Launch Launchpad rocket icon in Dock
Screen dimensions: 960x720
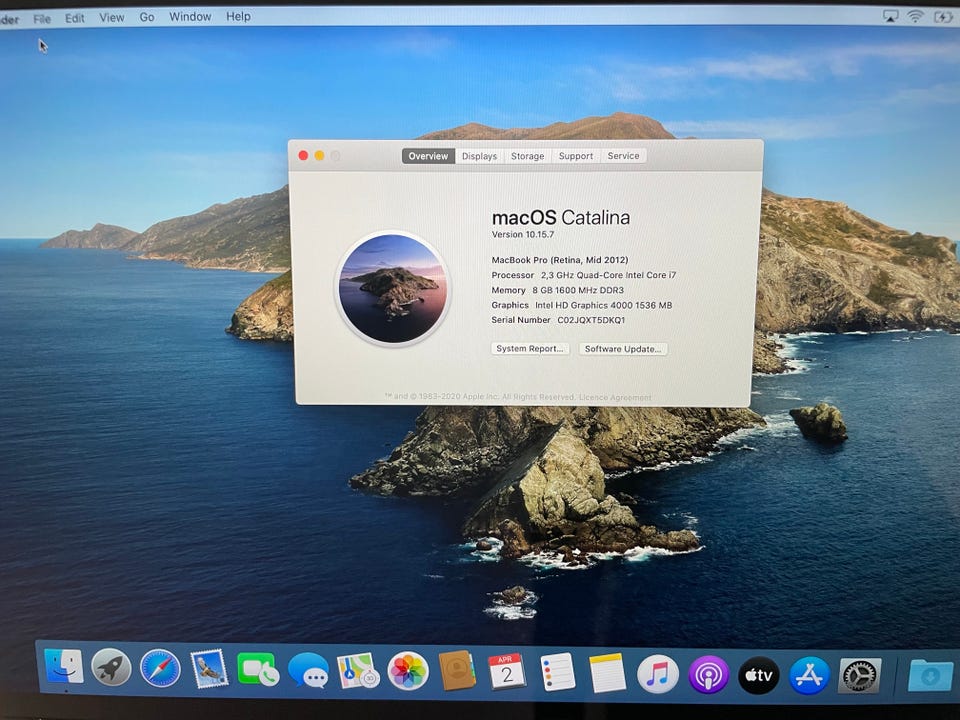[x=111, y=667]
